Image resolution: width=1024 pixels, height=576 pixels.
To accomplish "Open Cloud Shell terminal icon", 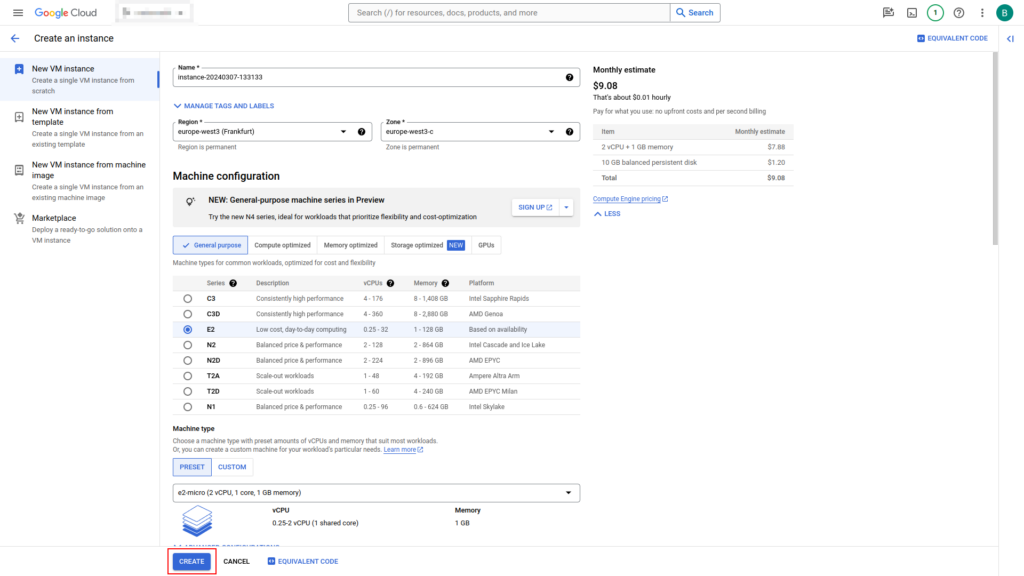I will click(x=911, y=13).
